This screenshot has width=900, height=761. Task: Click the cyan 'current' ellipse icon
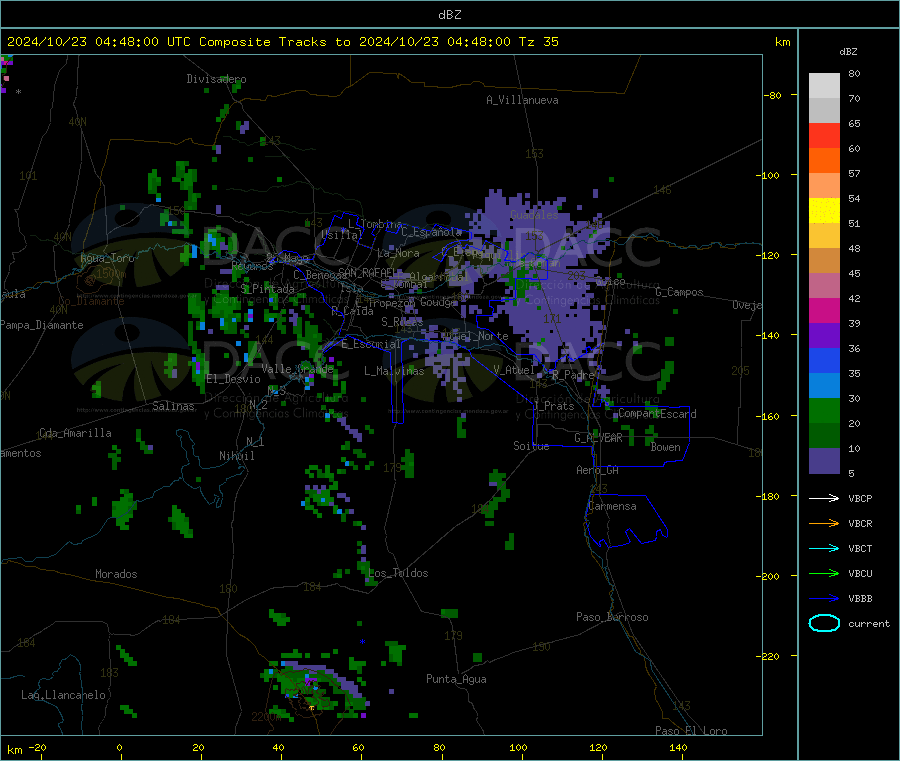[824, 623]
